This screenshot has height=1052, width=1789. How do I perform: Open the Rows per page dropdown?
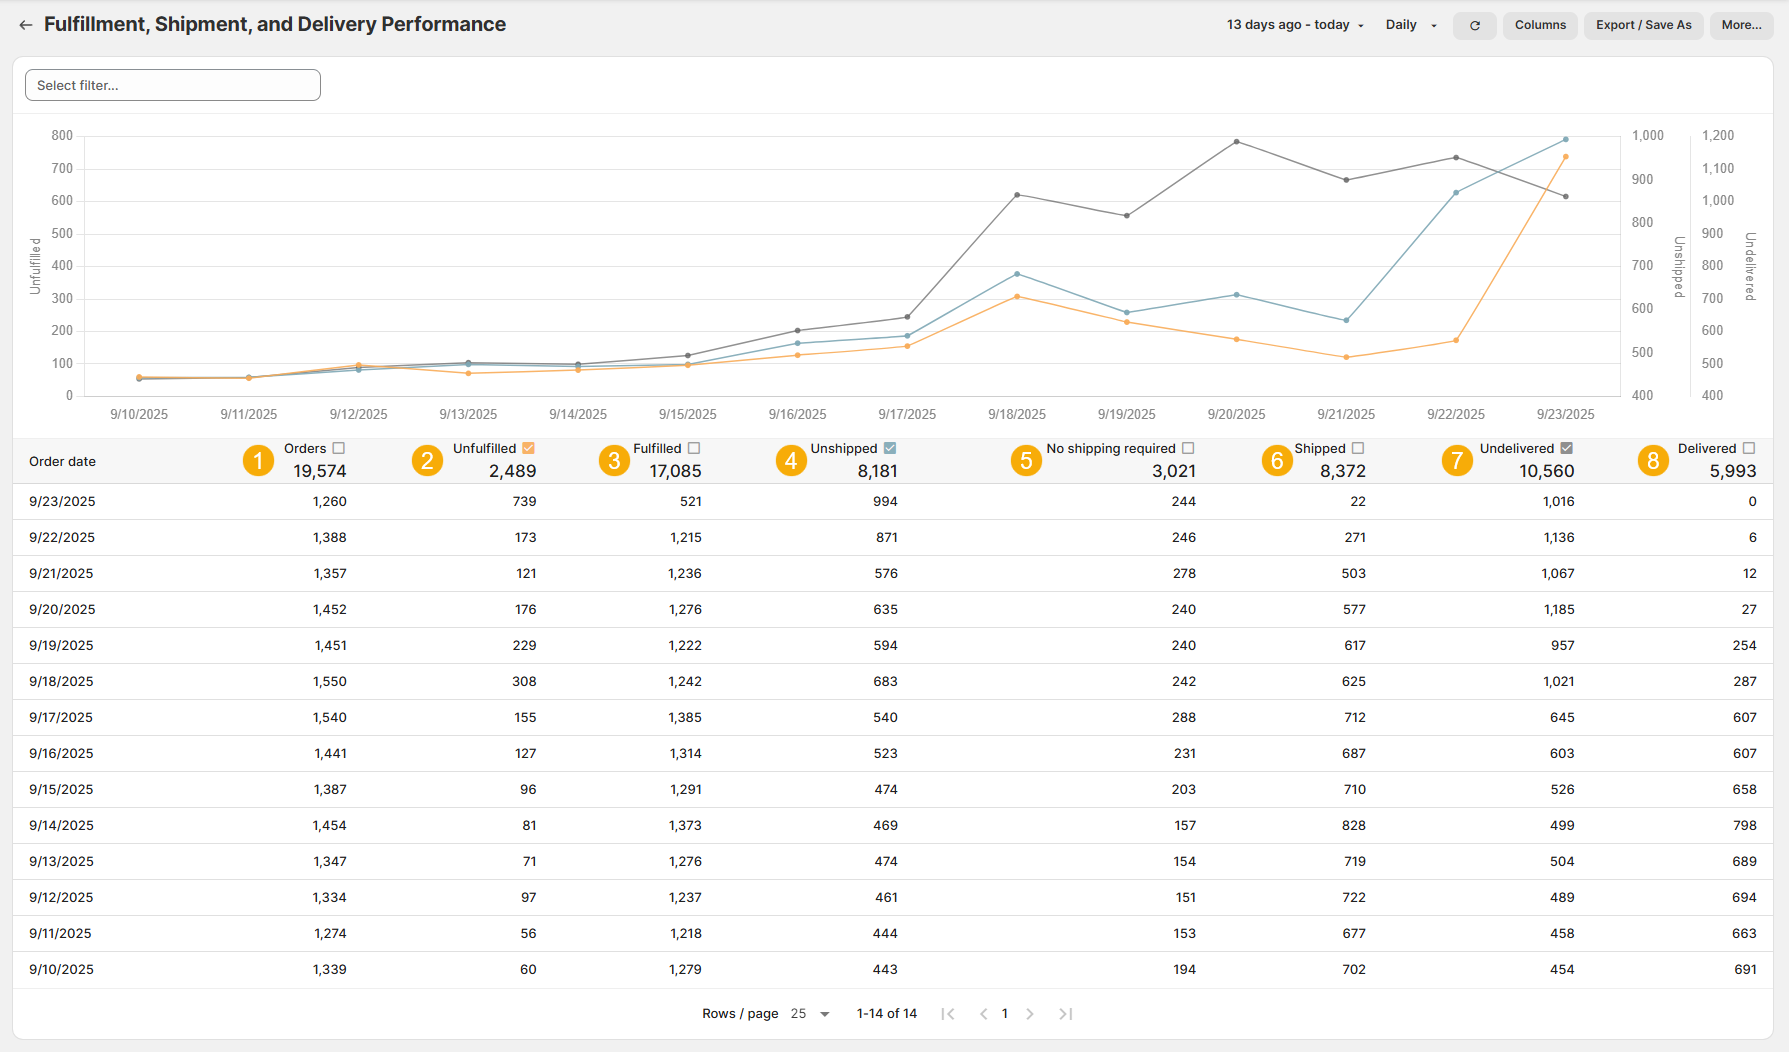click(810, 1014)
